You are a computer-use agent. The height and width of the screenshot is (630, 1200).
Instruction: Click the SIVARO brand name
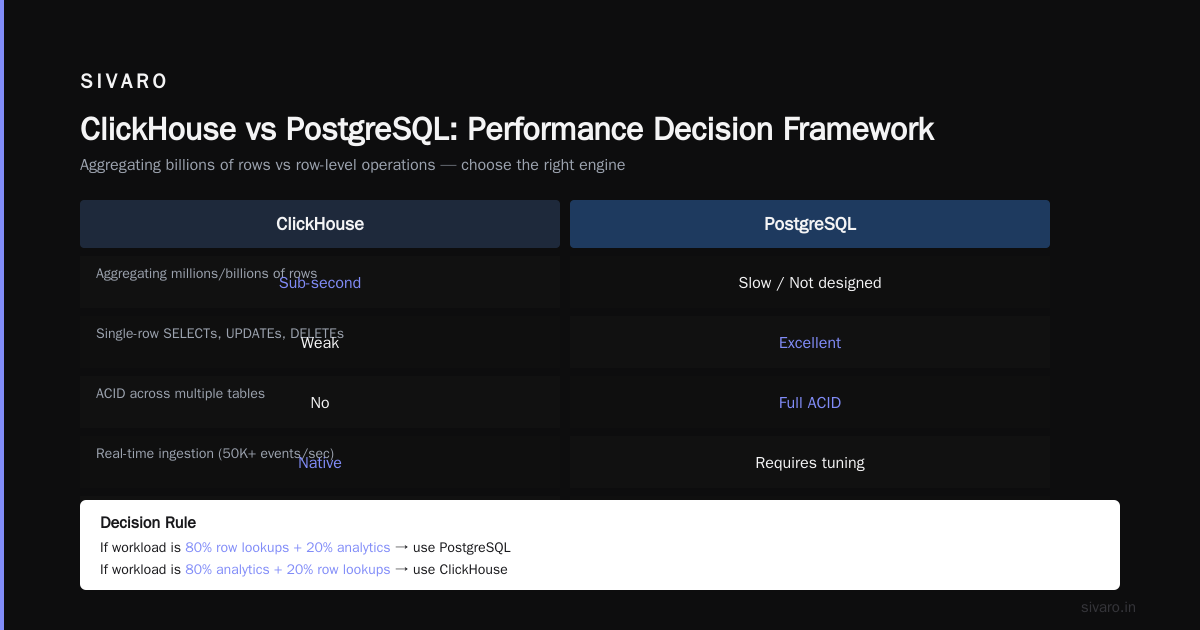pyautogui.click(x=124, y=82)
